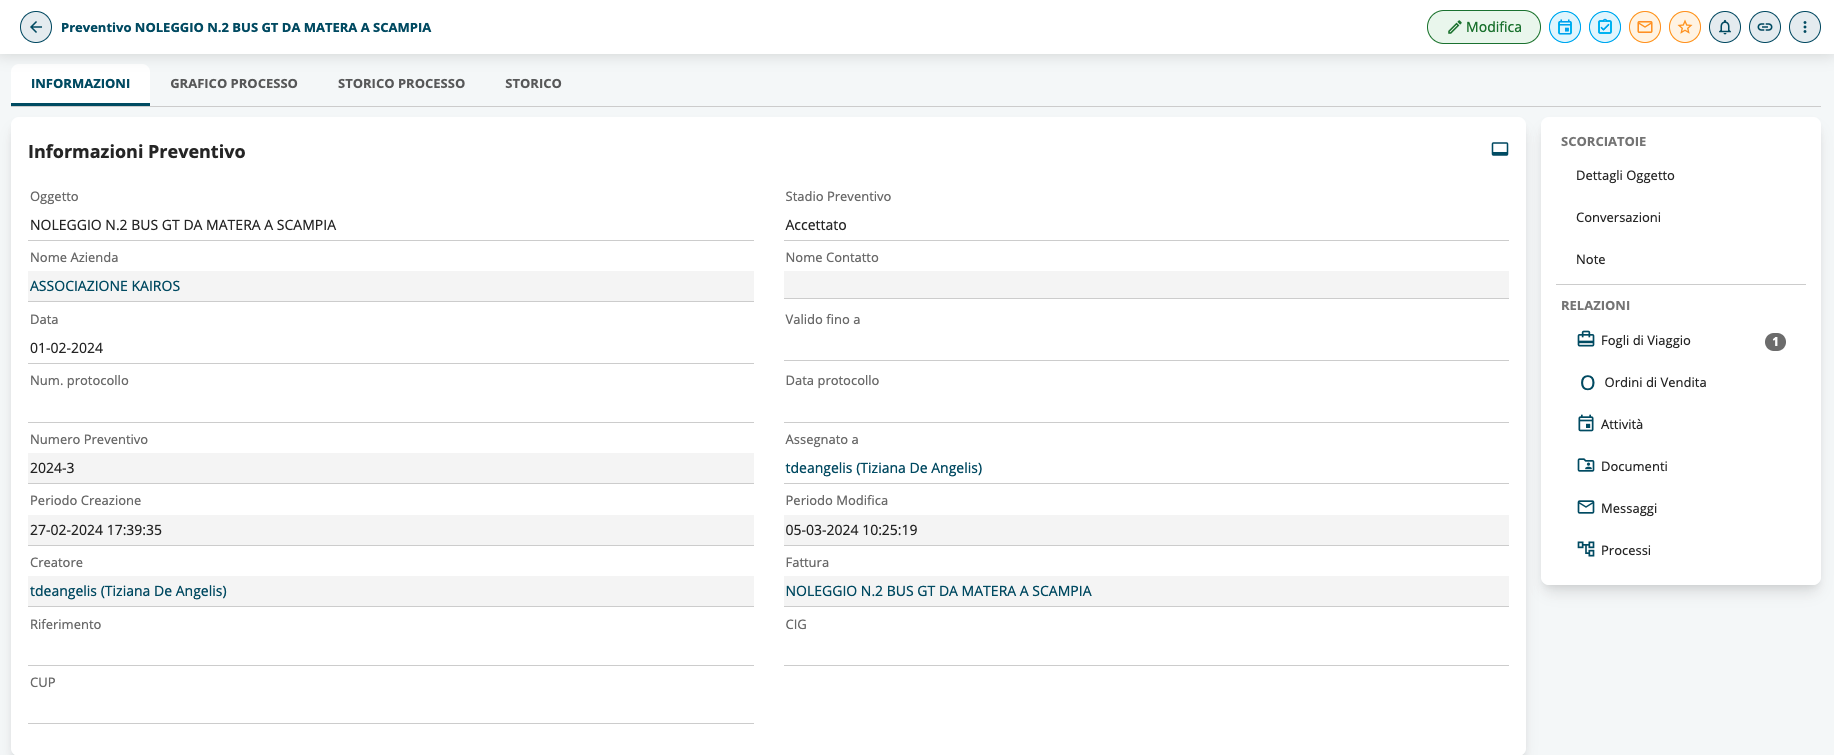The width and height of the screenshot is (1834, 755).
Task: Click the Oggetto field value
Action: (x=183, y=225)
